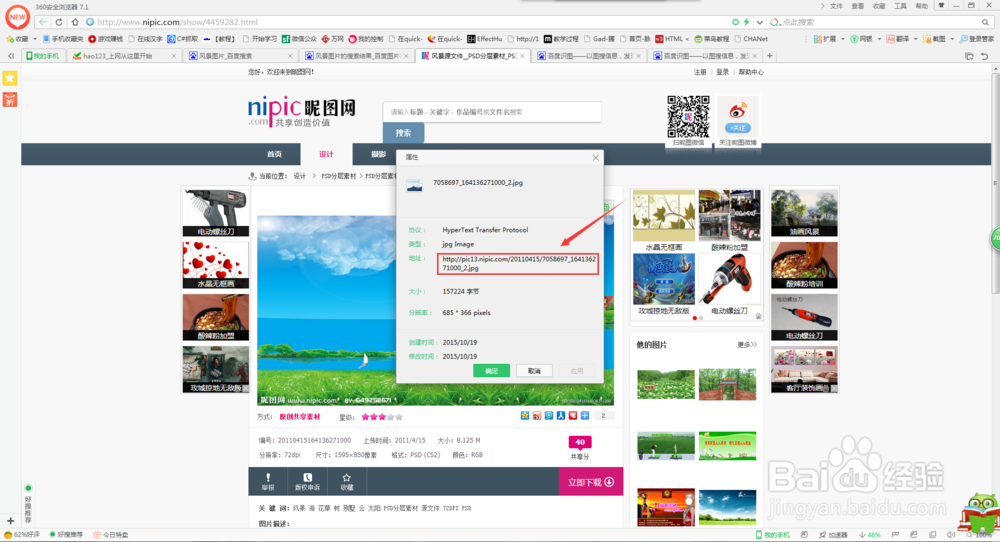Click the nipic search keyword input field
The height and width of the screenshot is (542, 1000).
point(492,112)
